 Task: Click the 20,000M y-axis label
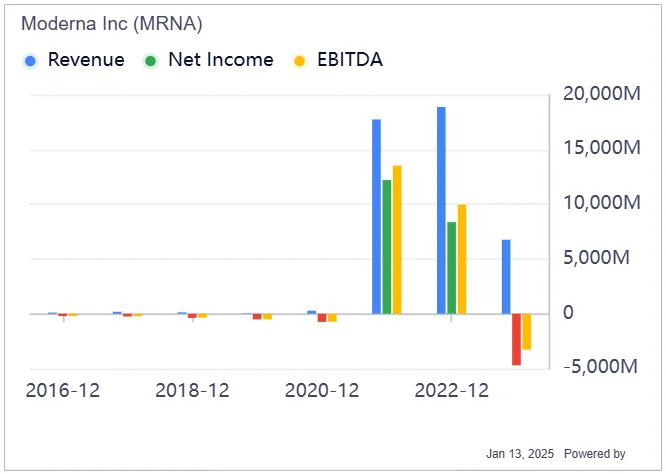(x=601, y=93)
